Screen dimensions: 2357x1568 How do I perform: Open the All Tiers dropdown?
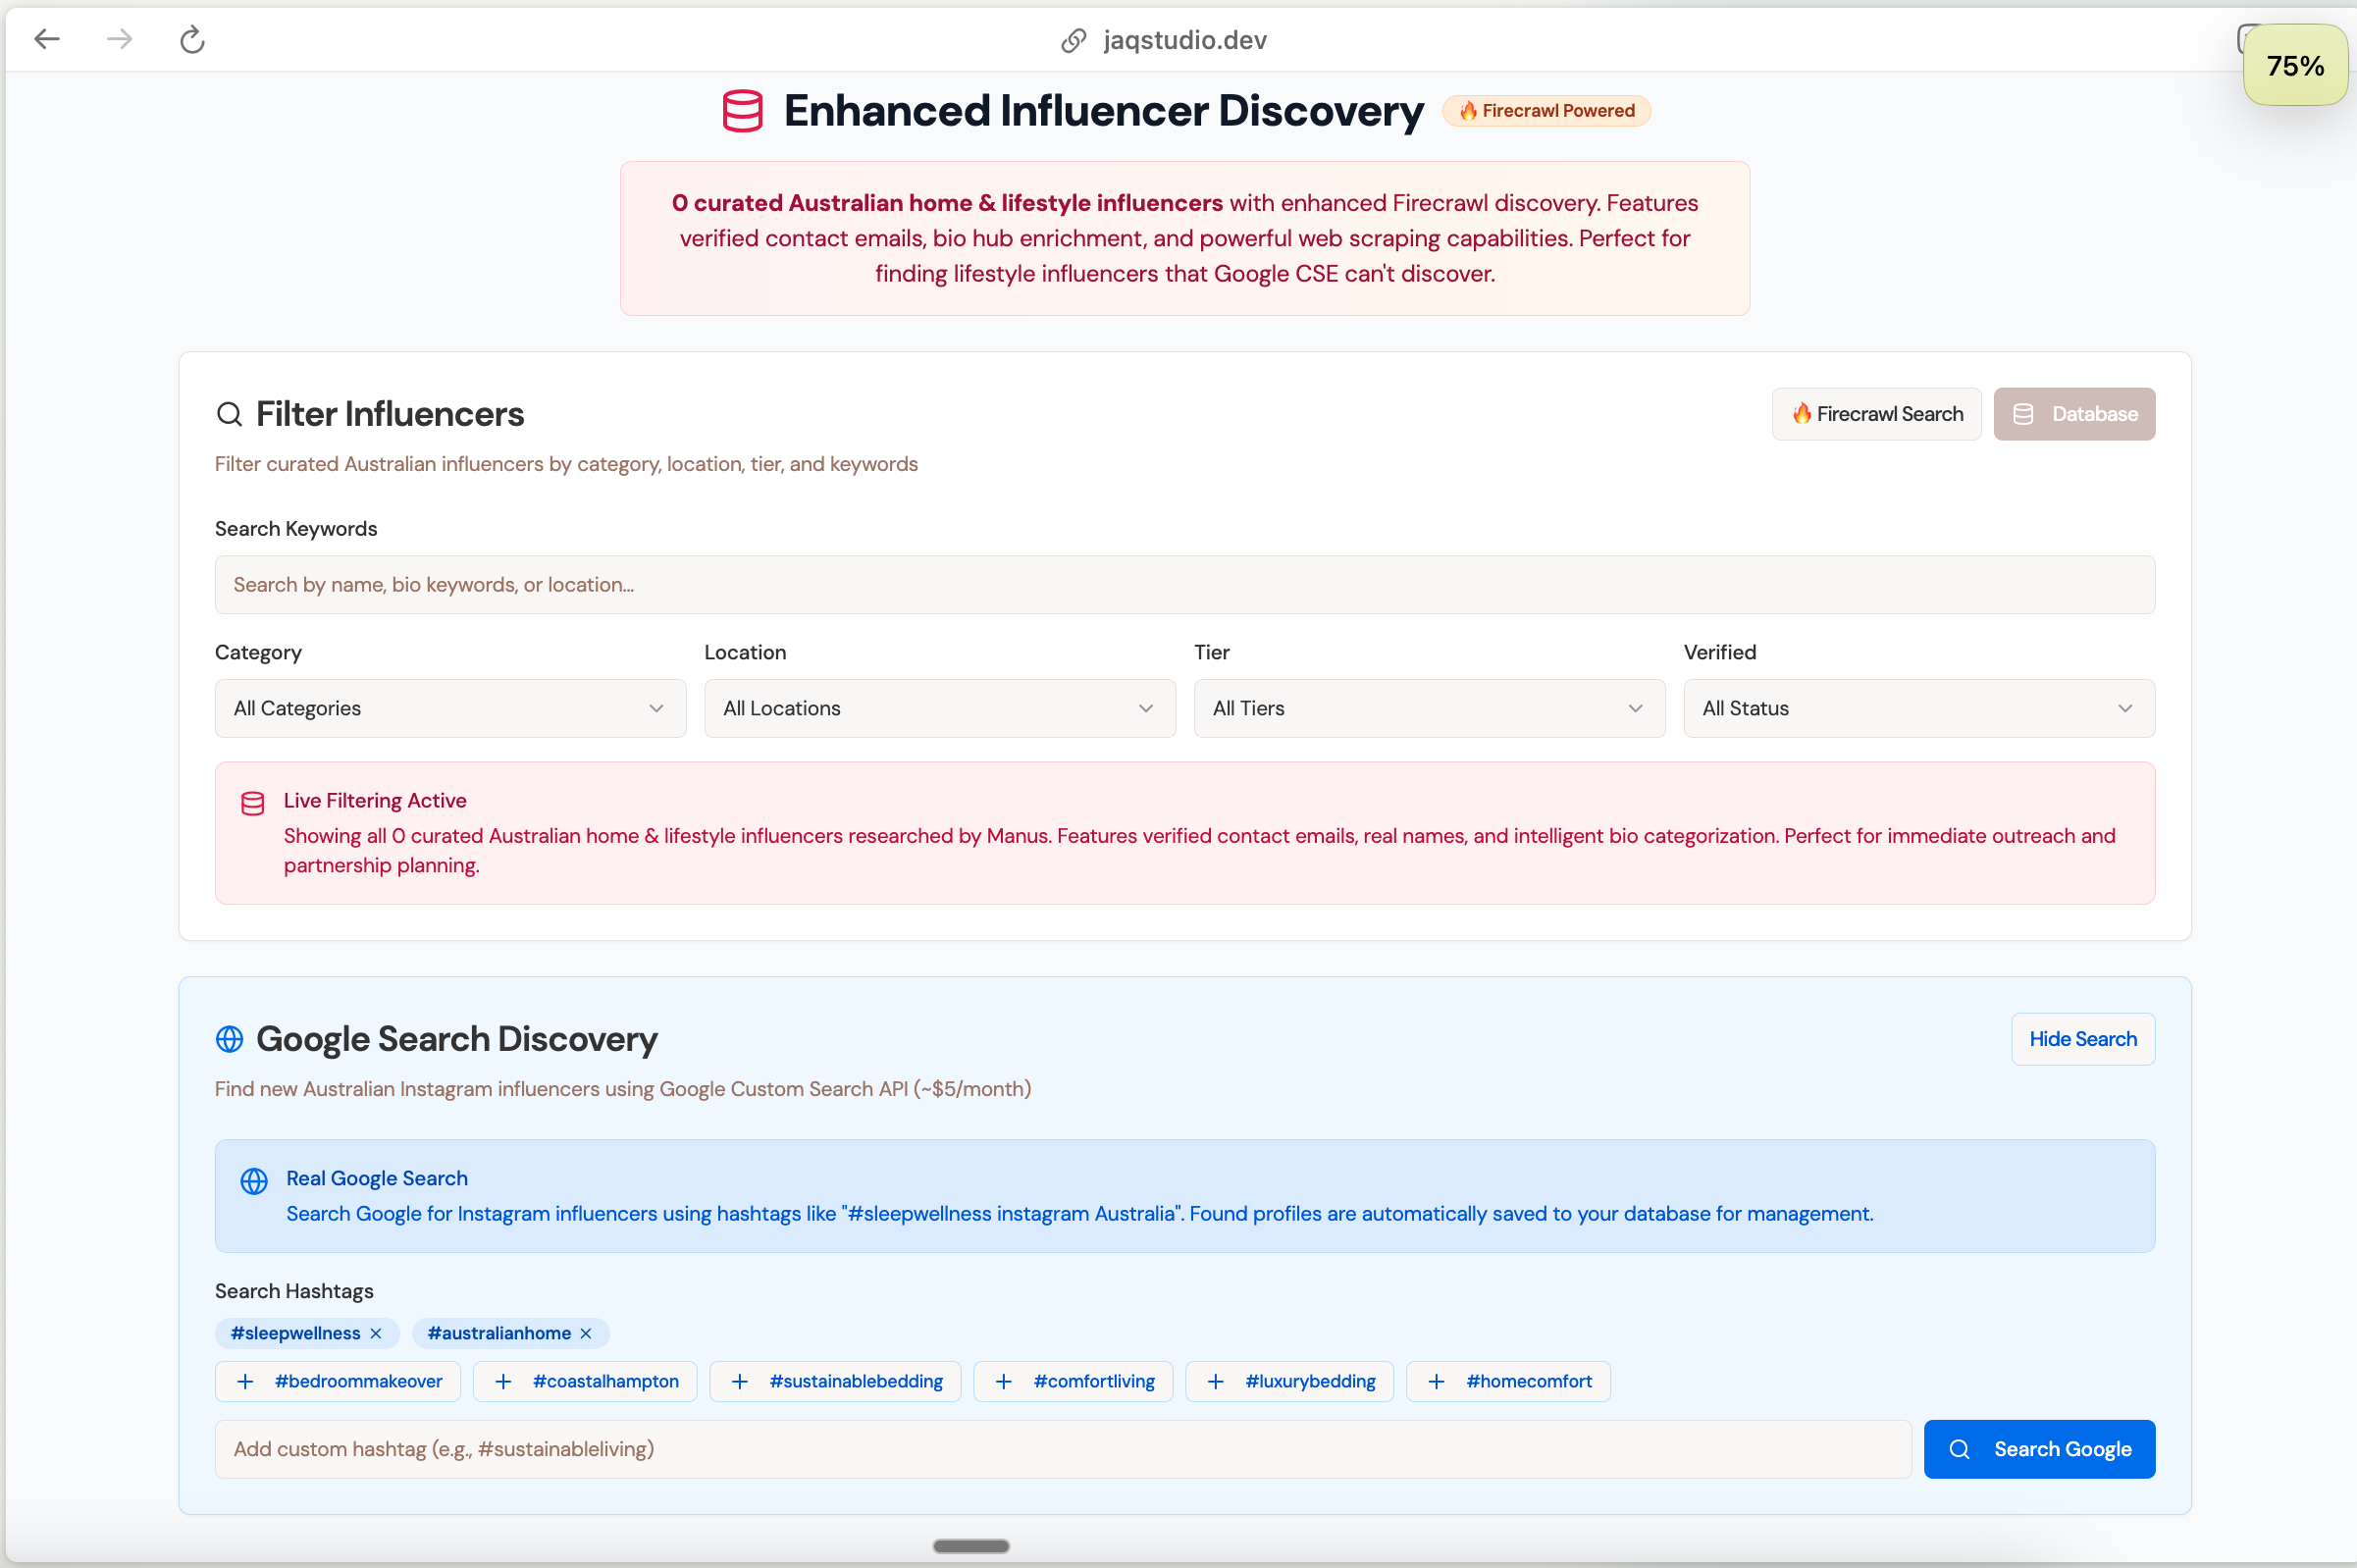click(1429, 708)
